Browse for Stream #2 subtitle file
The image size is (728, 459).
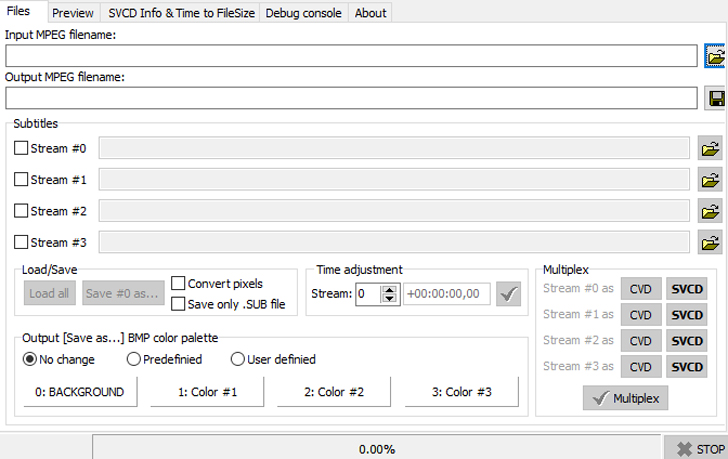[x=710, y=211]
